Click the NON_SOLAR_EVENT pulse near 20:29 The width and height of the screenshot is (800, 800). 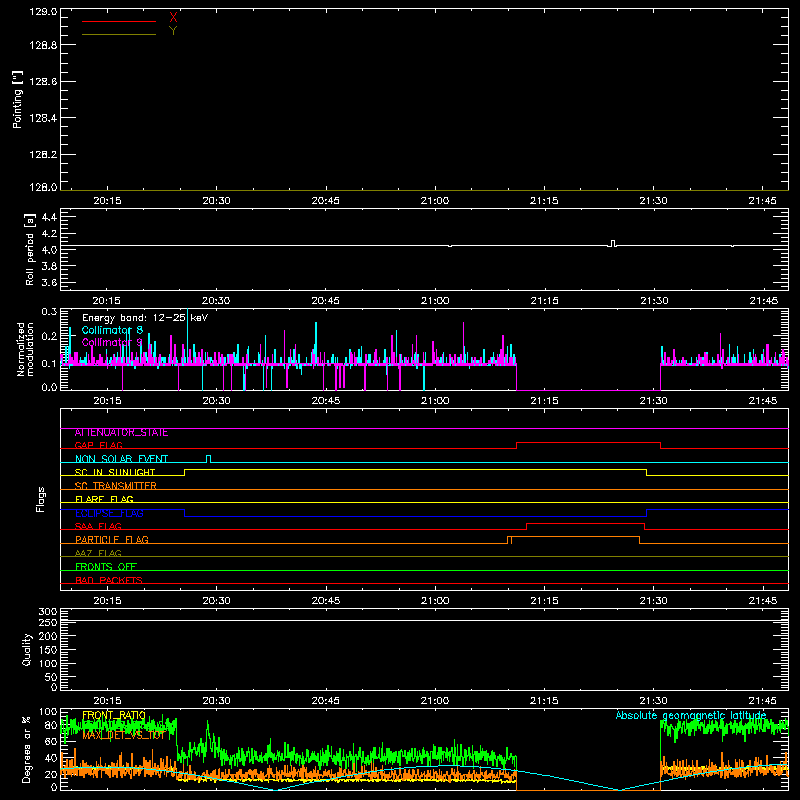point(208,459)
